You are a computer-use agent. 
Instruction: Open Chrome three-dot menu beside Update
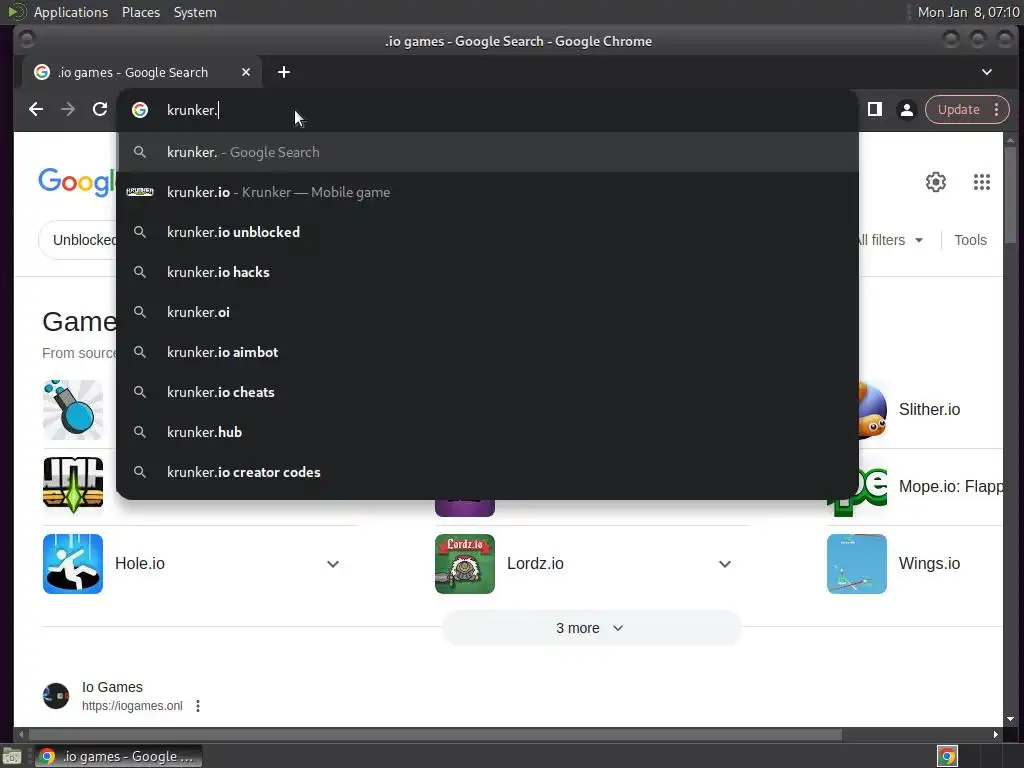pyautogui.click(x=997, y=110)
